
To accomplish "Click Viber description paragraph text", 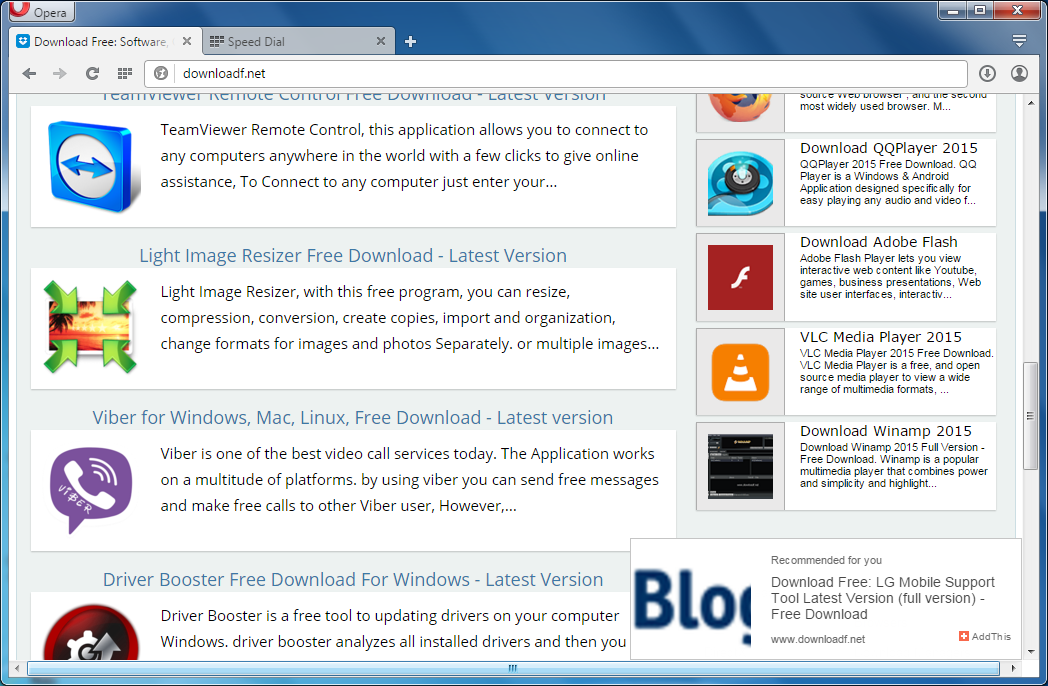I will pyautogui.click(x=409, y=479).
